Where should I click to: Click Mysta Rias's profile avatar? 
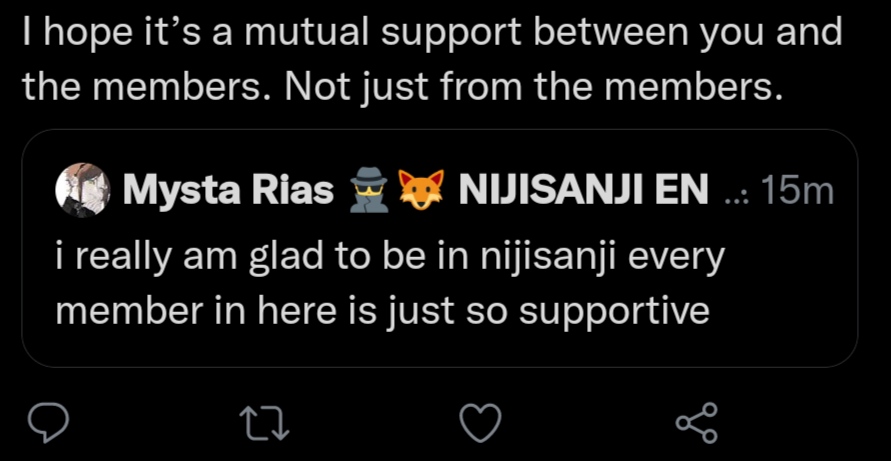click(81, 188)
